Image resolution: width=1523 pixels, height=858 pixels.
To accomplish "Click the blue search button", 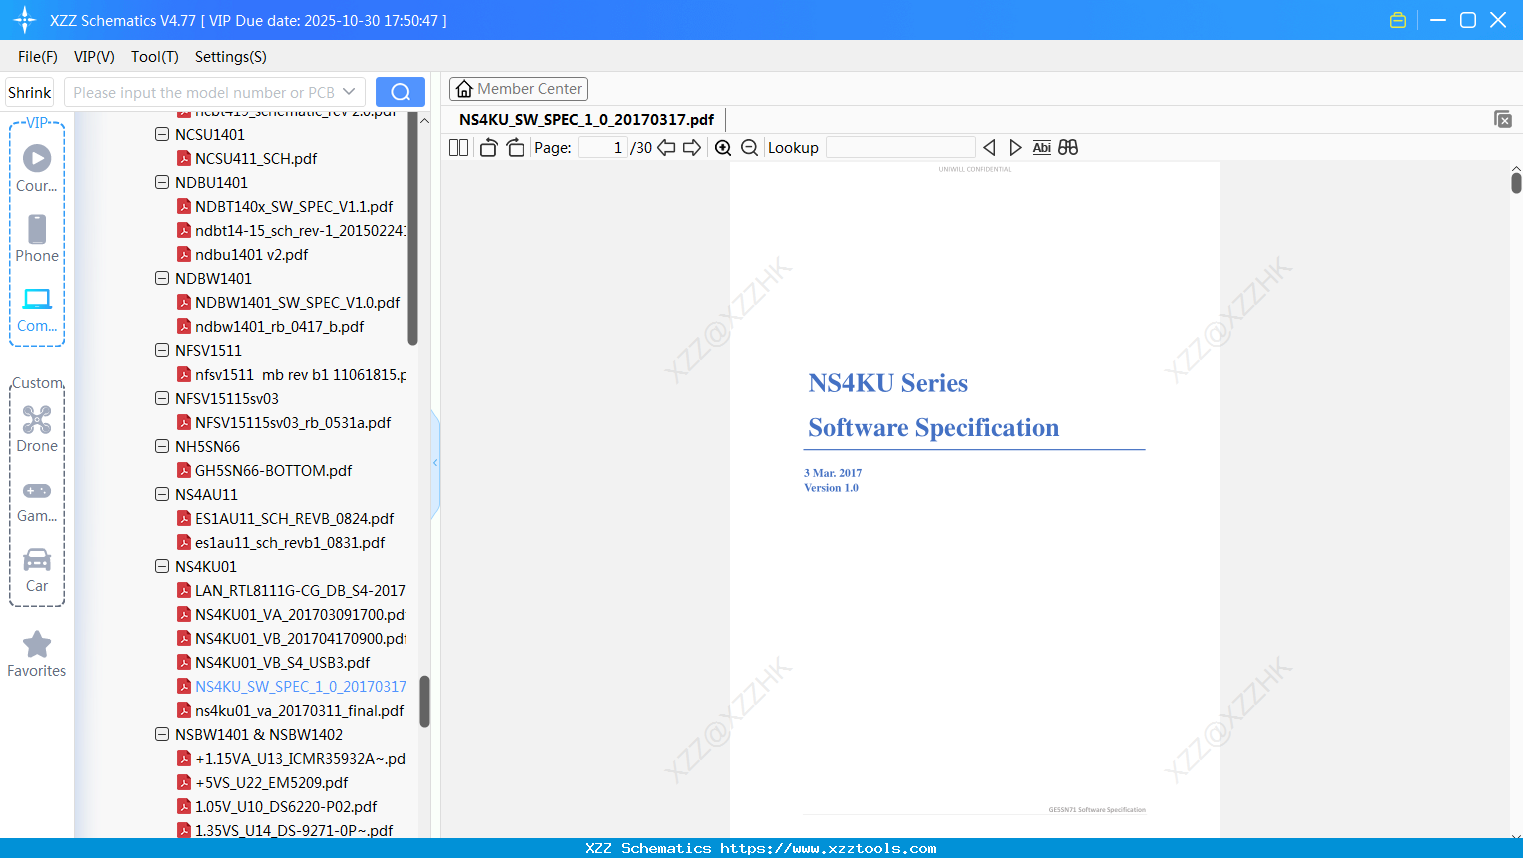I will pyautogui.click(x=400, y=92).
